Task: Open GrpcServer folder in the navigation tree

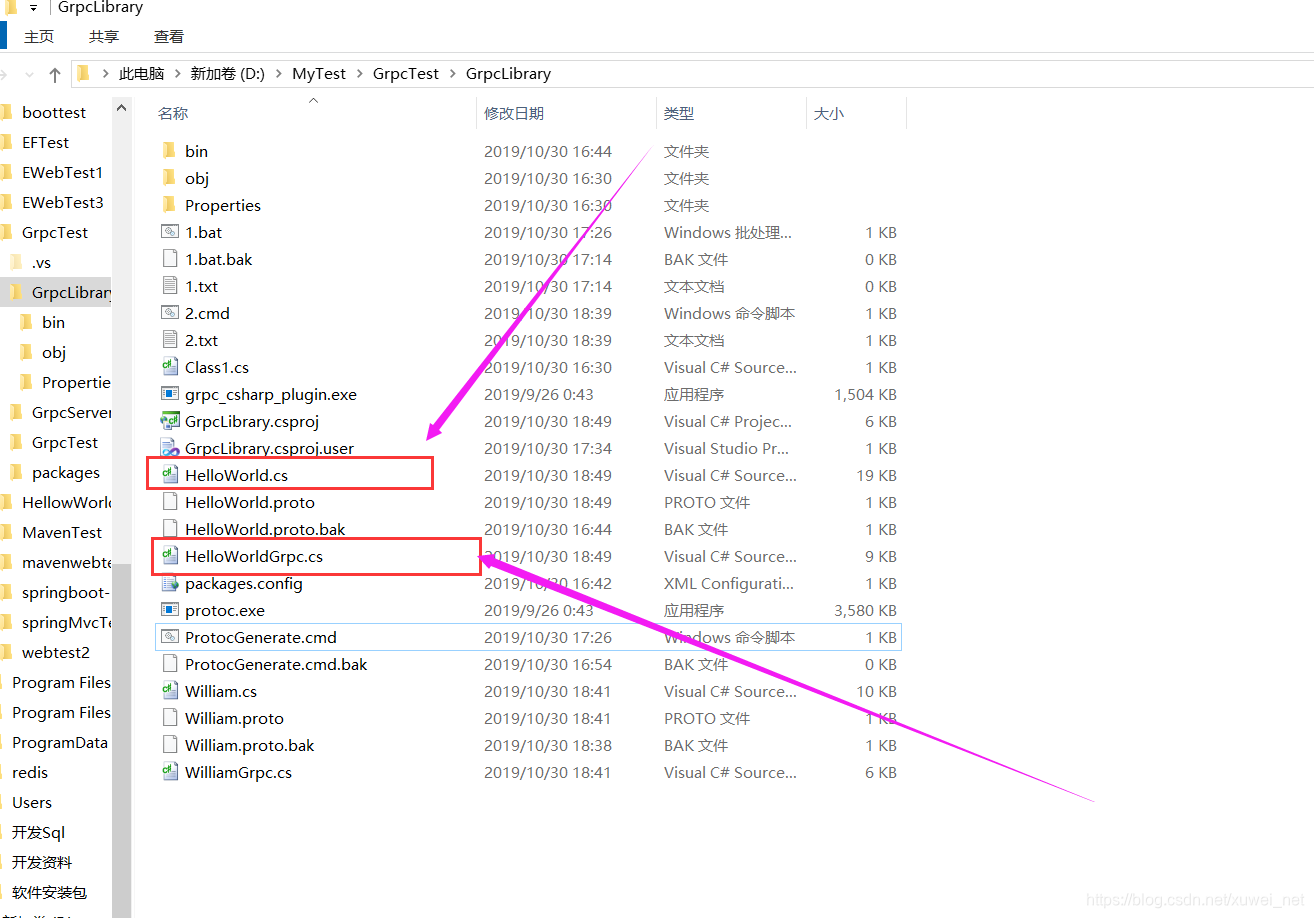Action: coord(71,412)
